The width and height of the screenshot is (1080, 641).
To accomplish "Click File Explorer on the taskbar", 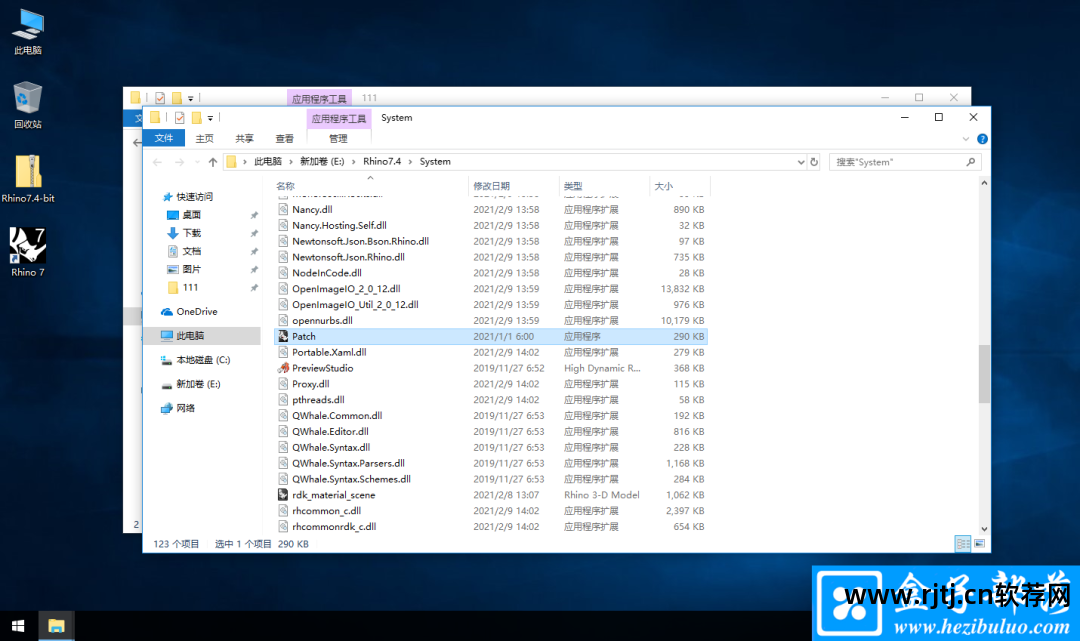I will pos(56,626).
